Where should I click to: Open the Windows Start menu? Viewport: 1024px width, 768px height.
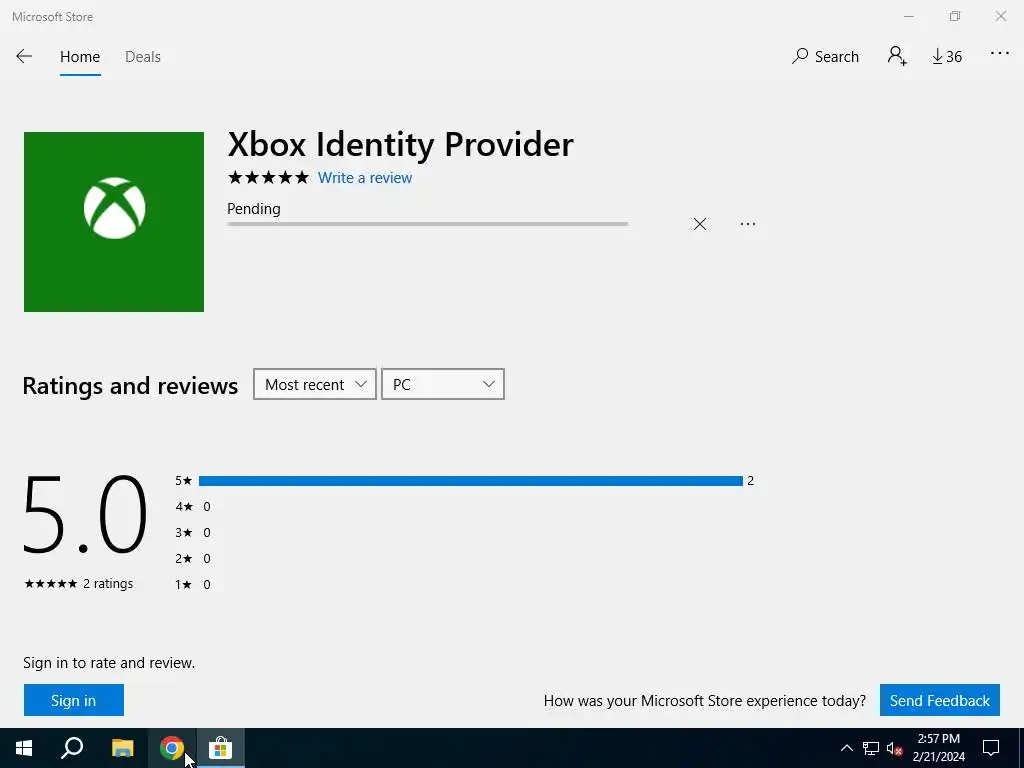(x=24, y=748)
